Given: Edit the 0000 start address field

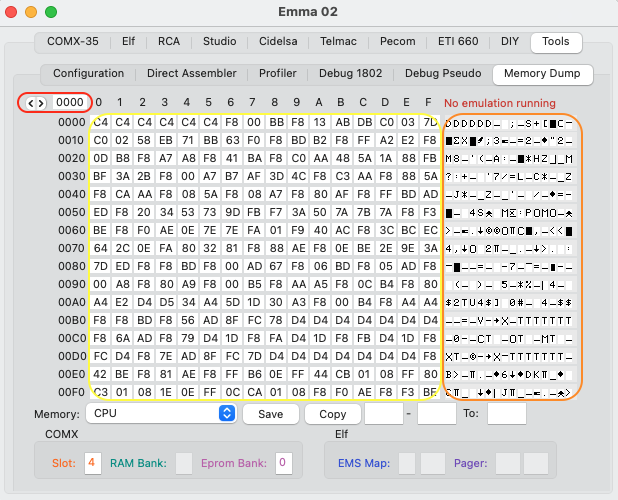Looking at the screenshot, I should point(70,102).
